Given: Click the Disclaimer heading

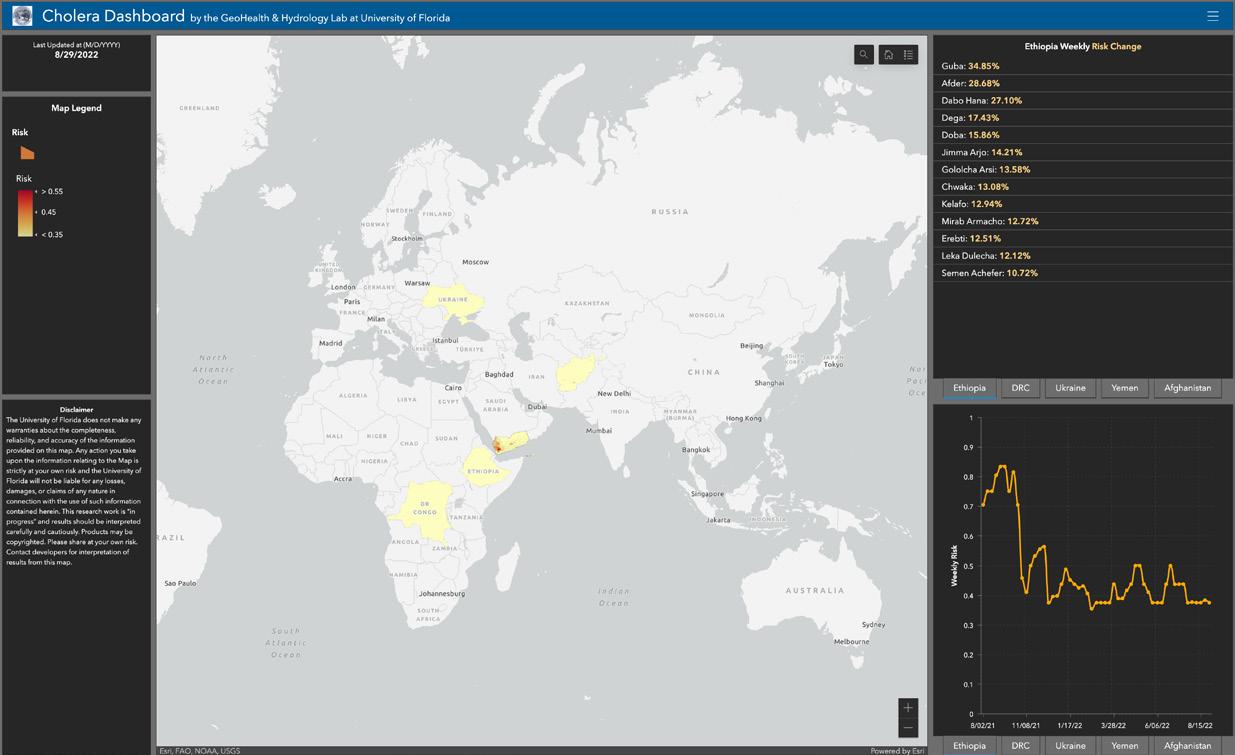Looking at the screenshot, I should click(x=76, y=409).
